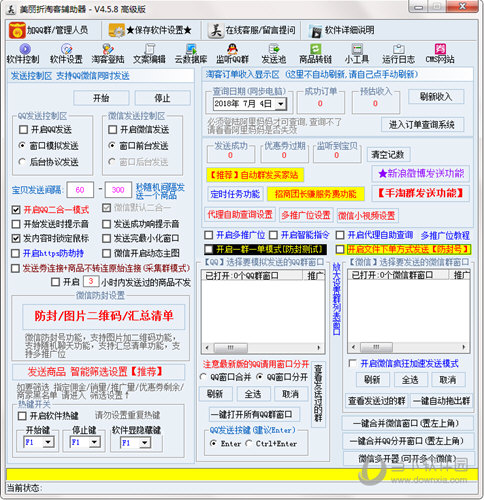Viewport: 484px width, 500px height.
Task: Open the 监听QQ群 penguin icon
Action: pyautogui.click(x=232, y=49)
